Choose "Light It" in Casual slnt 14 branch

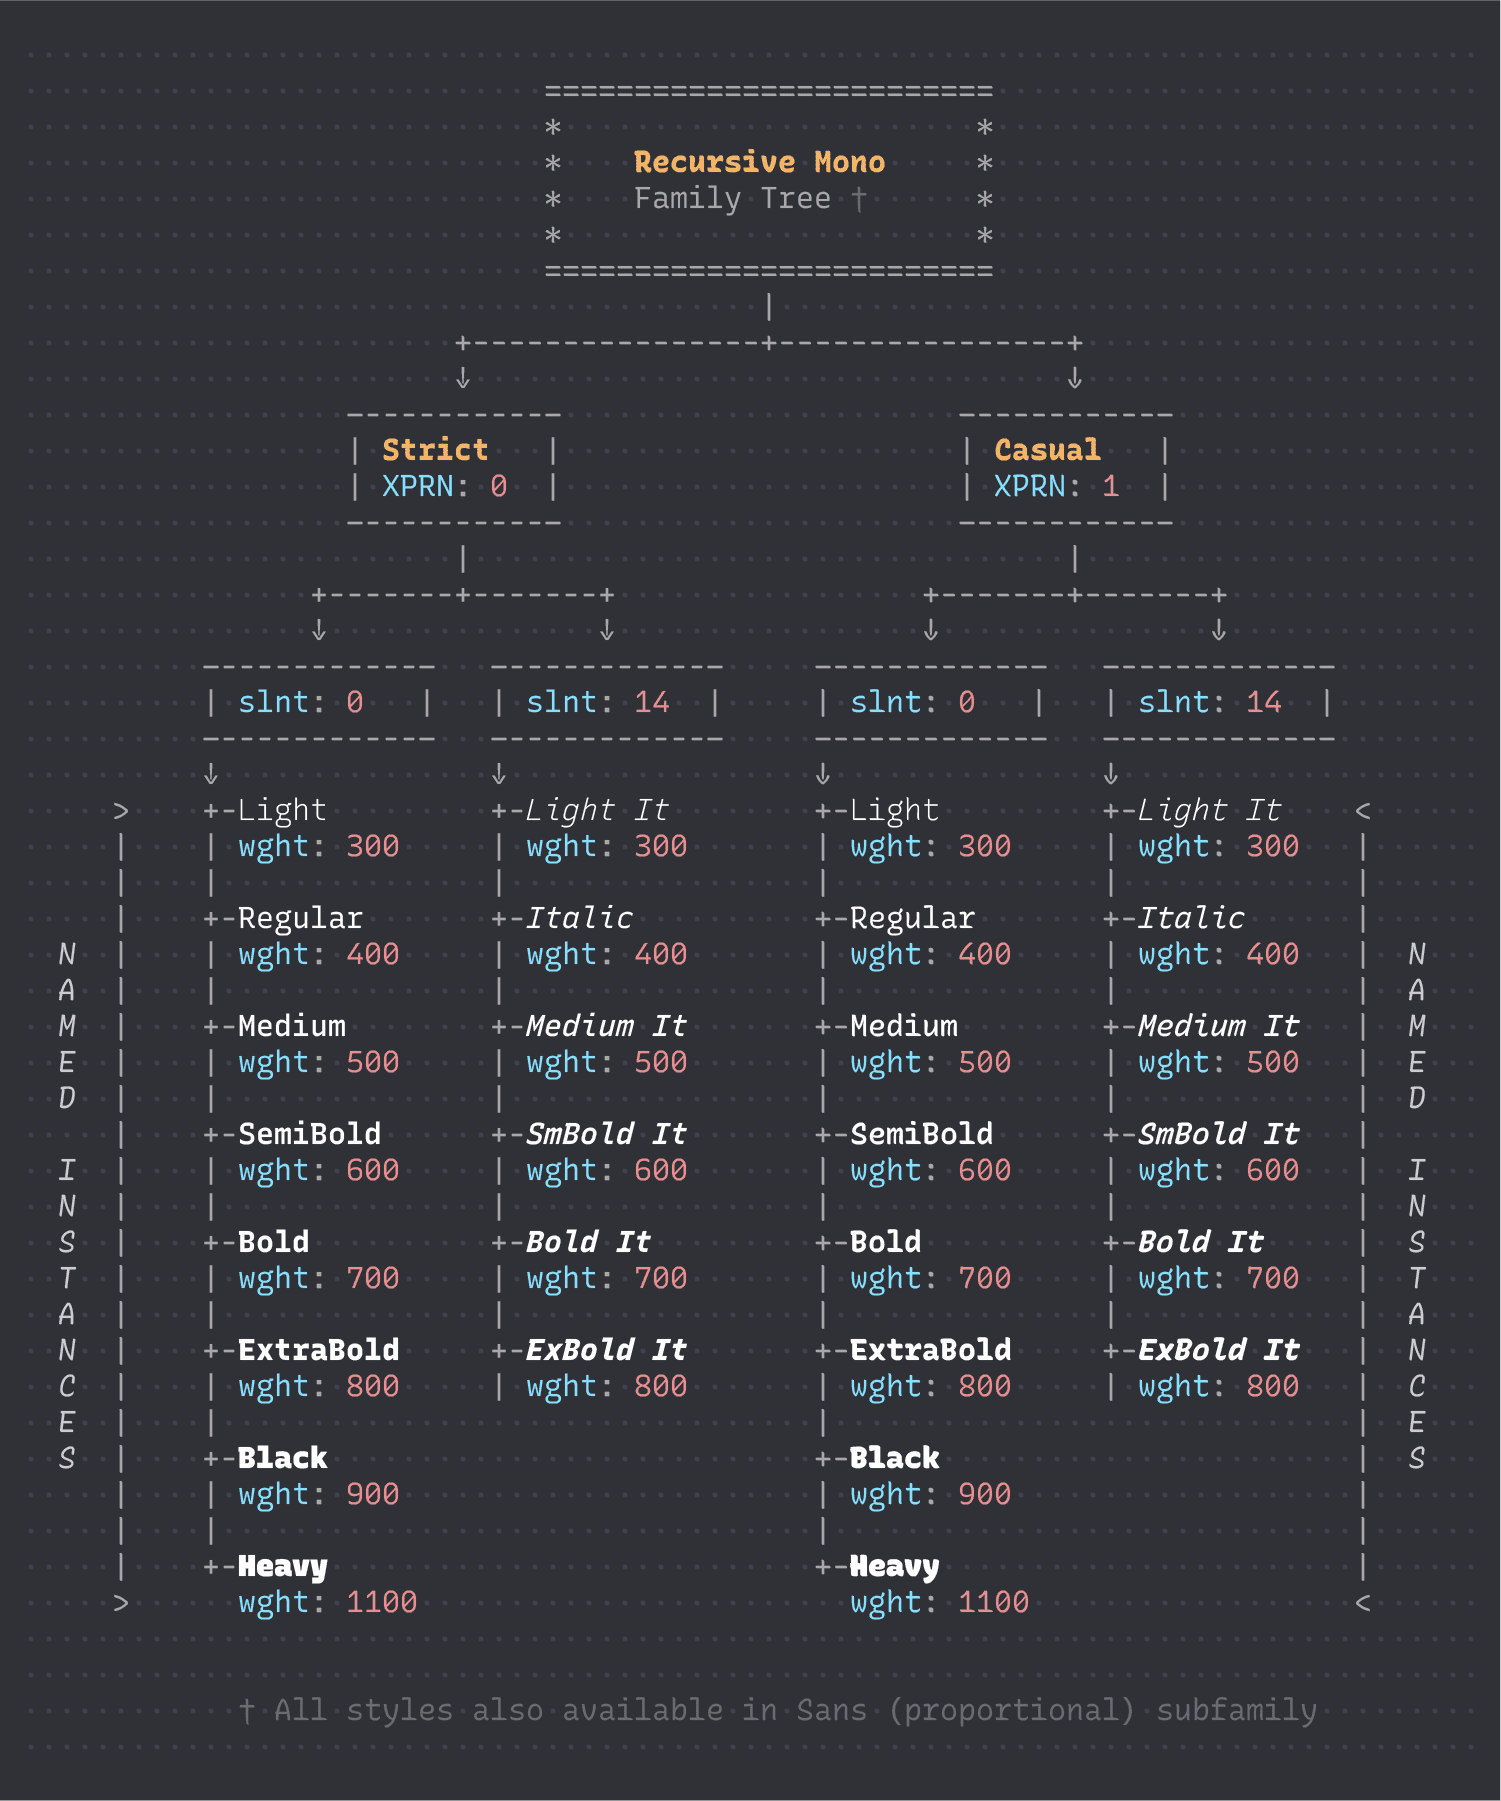coord(1209,810)
